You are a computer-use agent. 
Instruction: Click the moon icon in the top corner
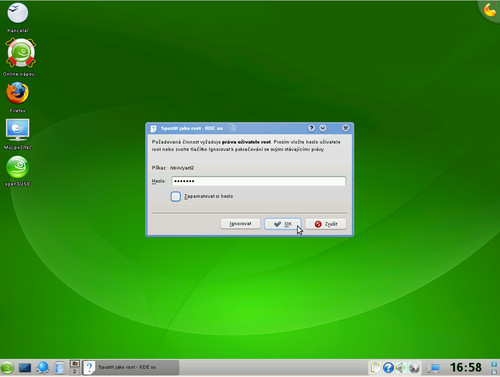[x=490, y=10]
